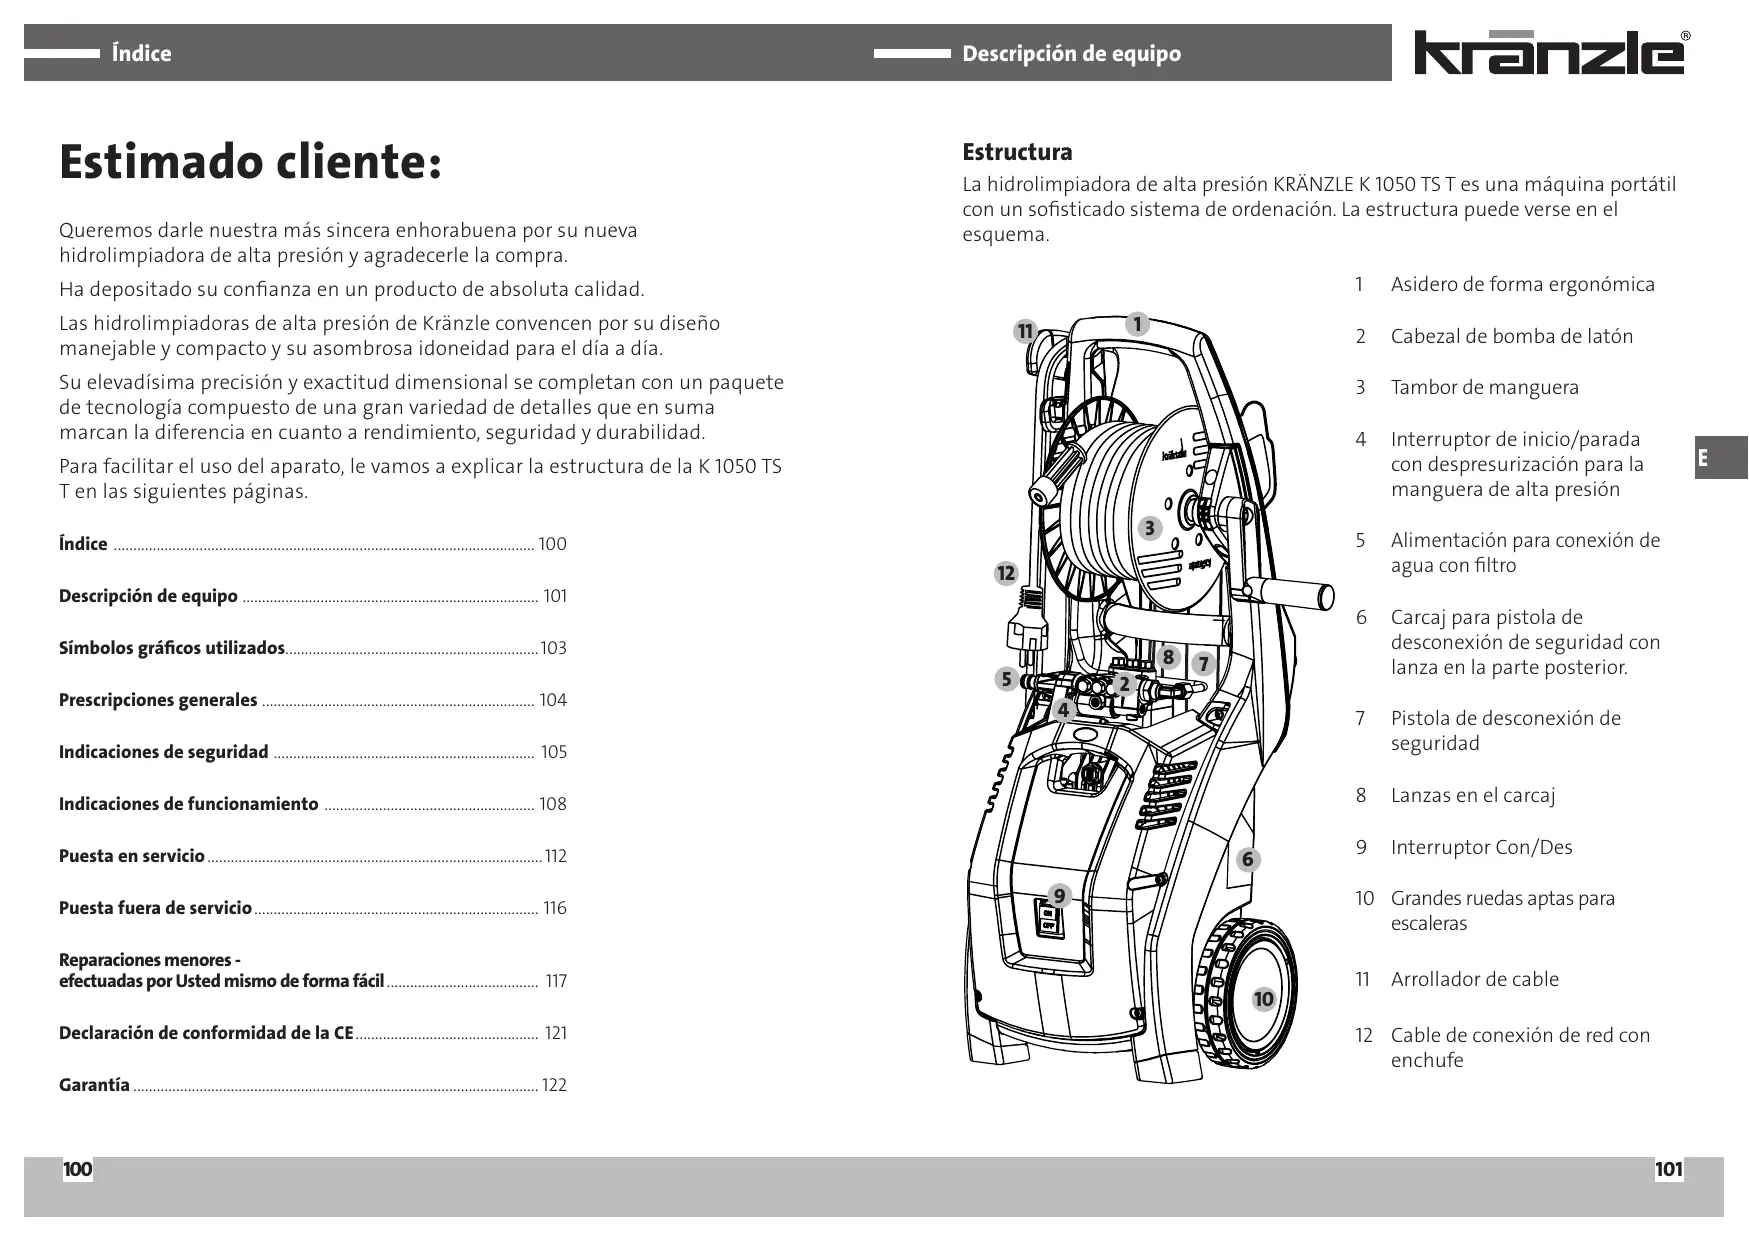
Task: Click the "Estructura" section heading
Action: coord(1017,152)
